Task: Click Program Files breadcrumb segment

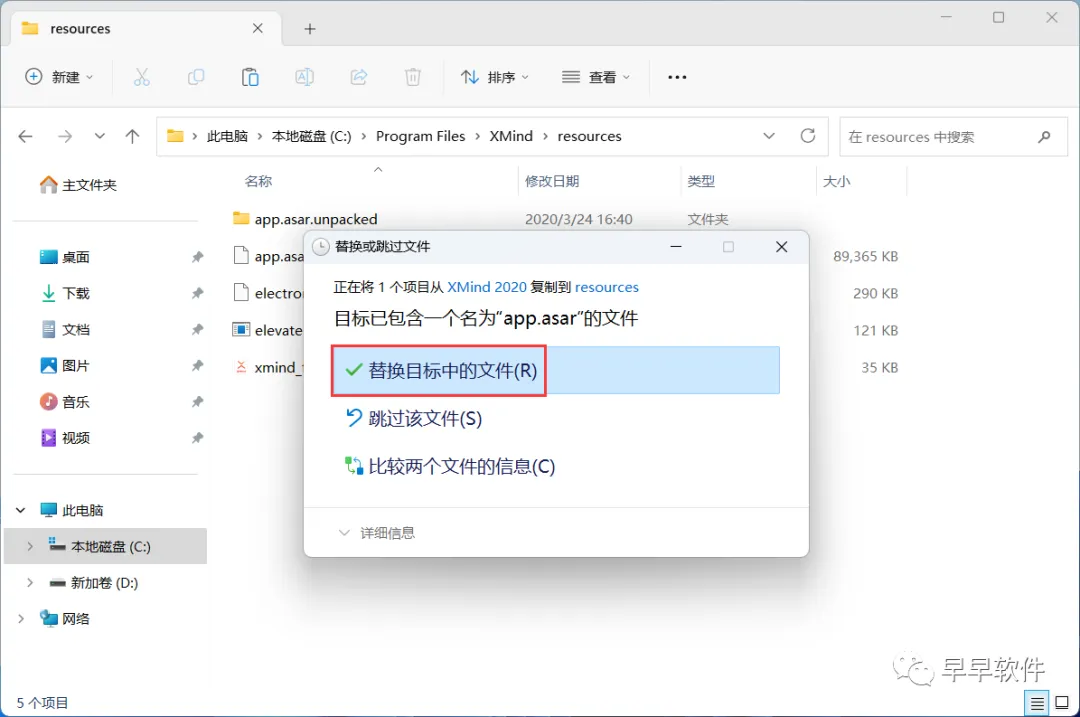Action: tap(420, 136)
